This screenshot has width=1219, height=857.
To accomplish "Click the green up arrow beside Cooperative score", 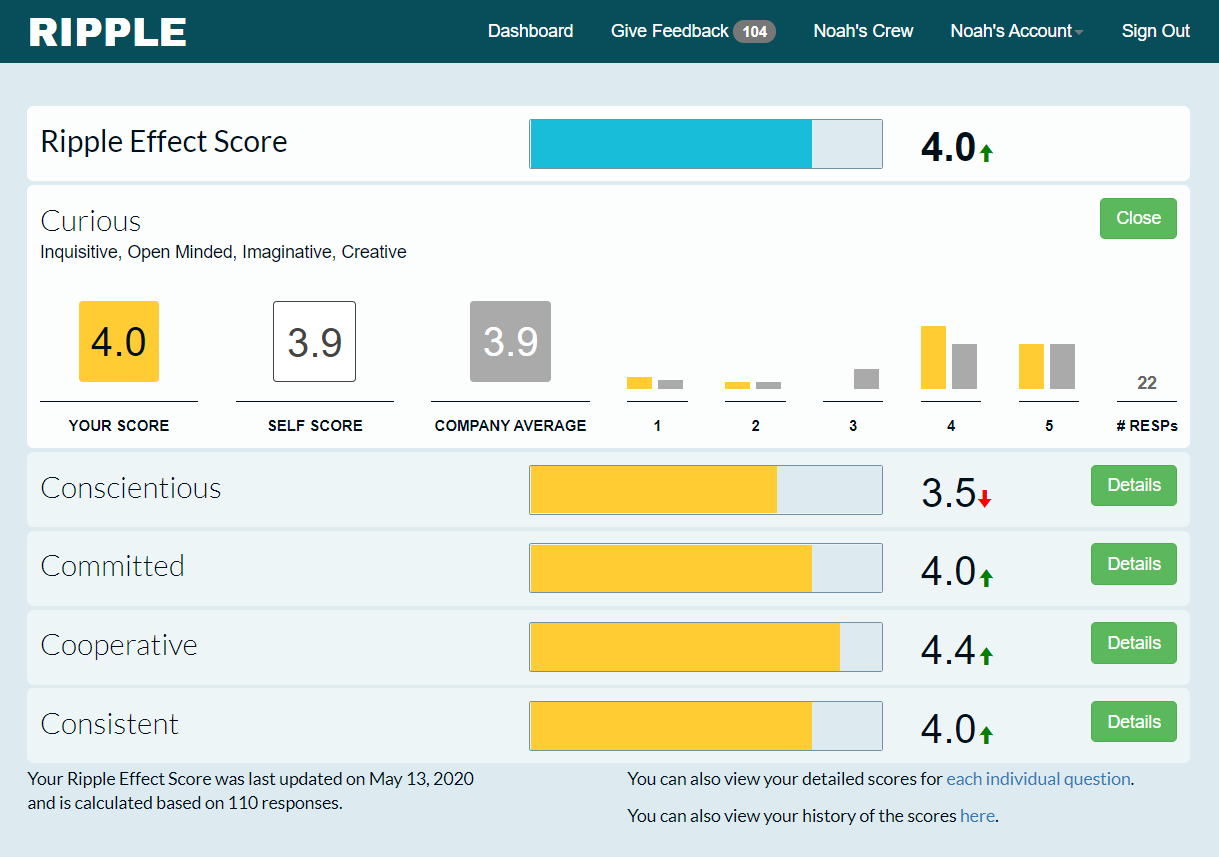I will (986, 656).
